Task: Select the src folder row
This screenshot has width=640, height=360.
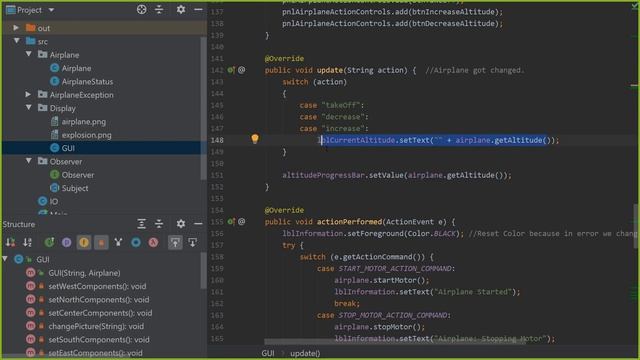Action: [102, 41]
